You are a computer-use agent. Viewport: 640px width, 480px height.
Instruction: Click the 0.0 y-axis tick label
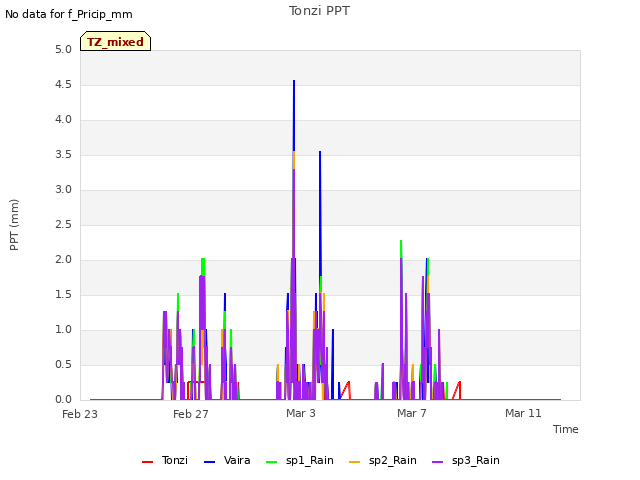(x=64, y=400)
